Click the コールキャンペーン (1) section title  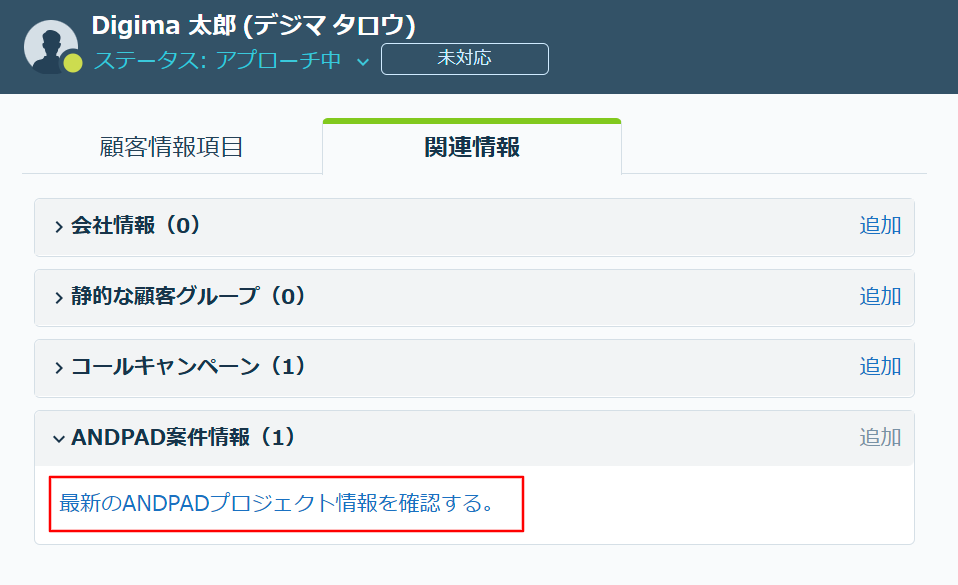coord(188,366)
